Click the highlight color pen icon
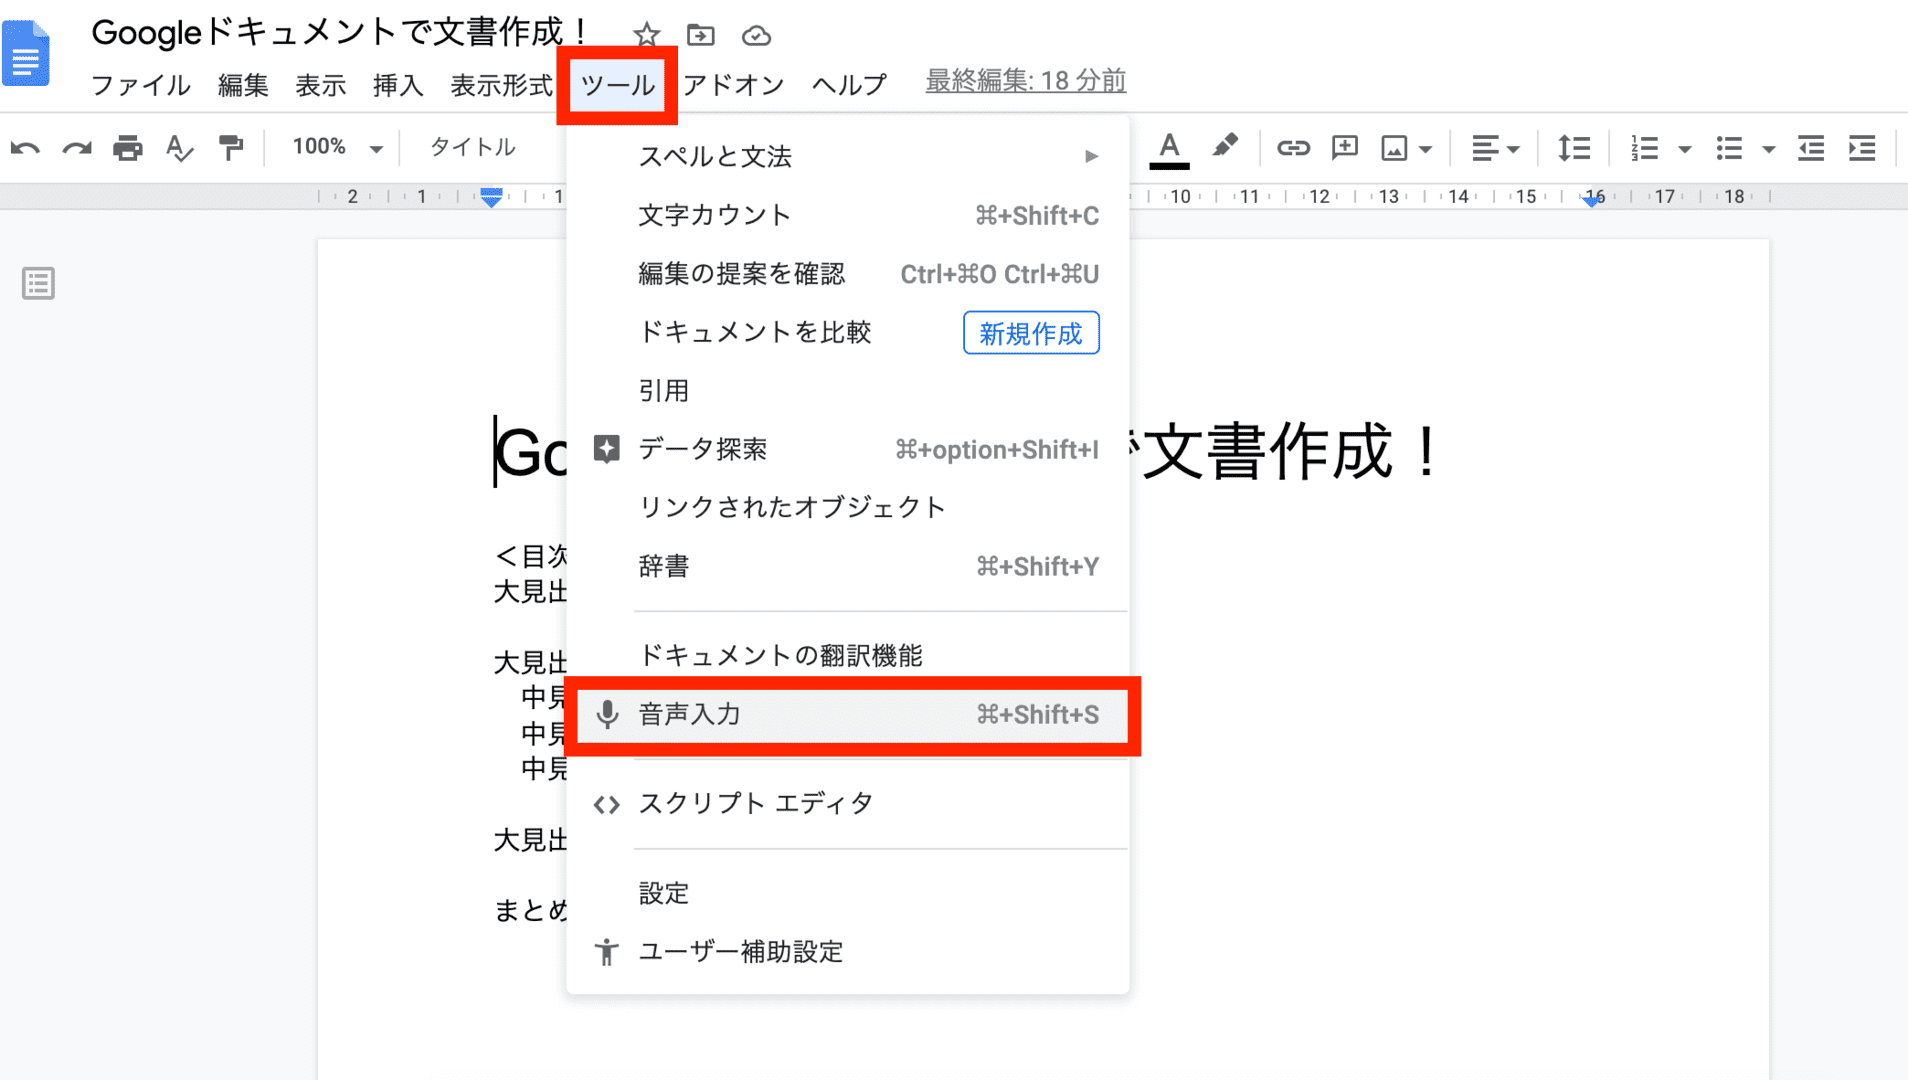Viewport: 1908px width, 1080px height. (1224, 147)
